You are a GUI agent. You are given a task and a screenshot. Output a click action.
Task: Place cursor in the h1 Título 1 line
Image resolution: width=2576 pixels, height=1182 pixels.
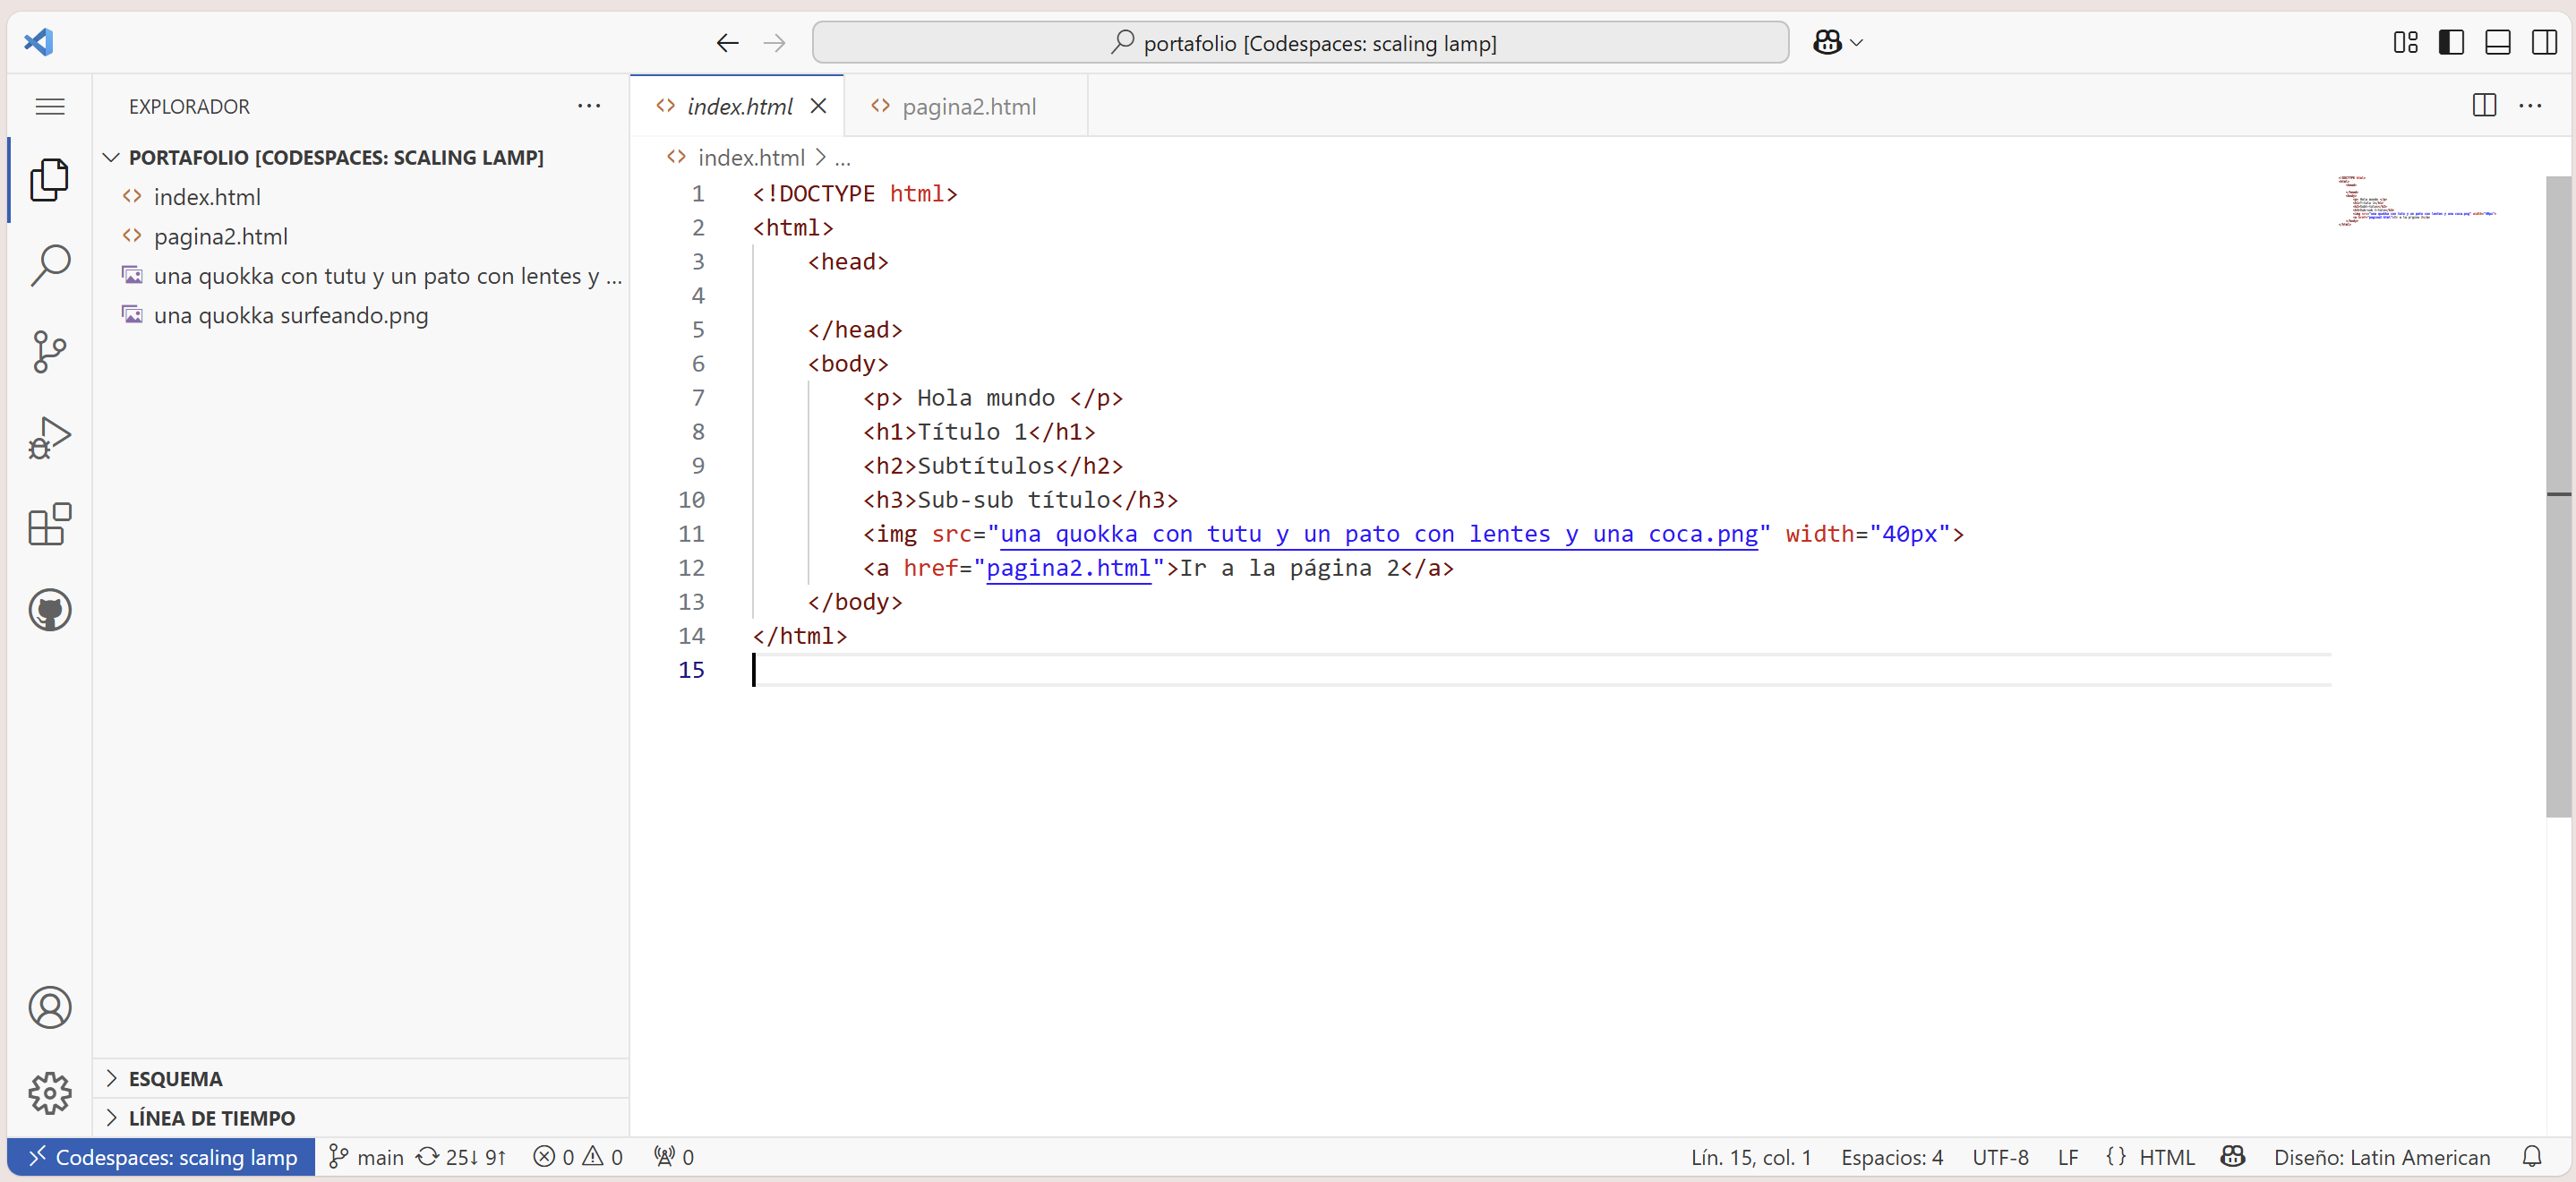click(978, 432)
